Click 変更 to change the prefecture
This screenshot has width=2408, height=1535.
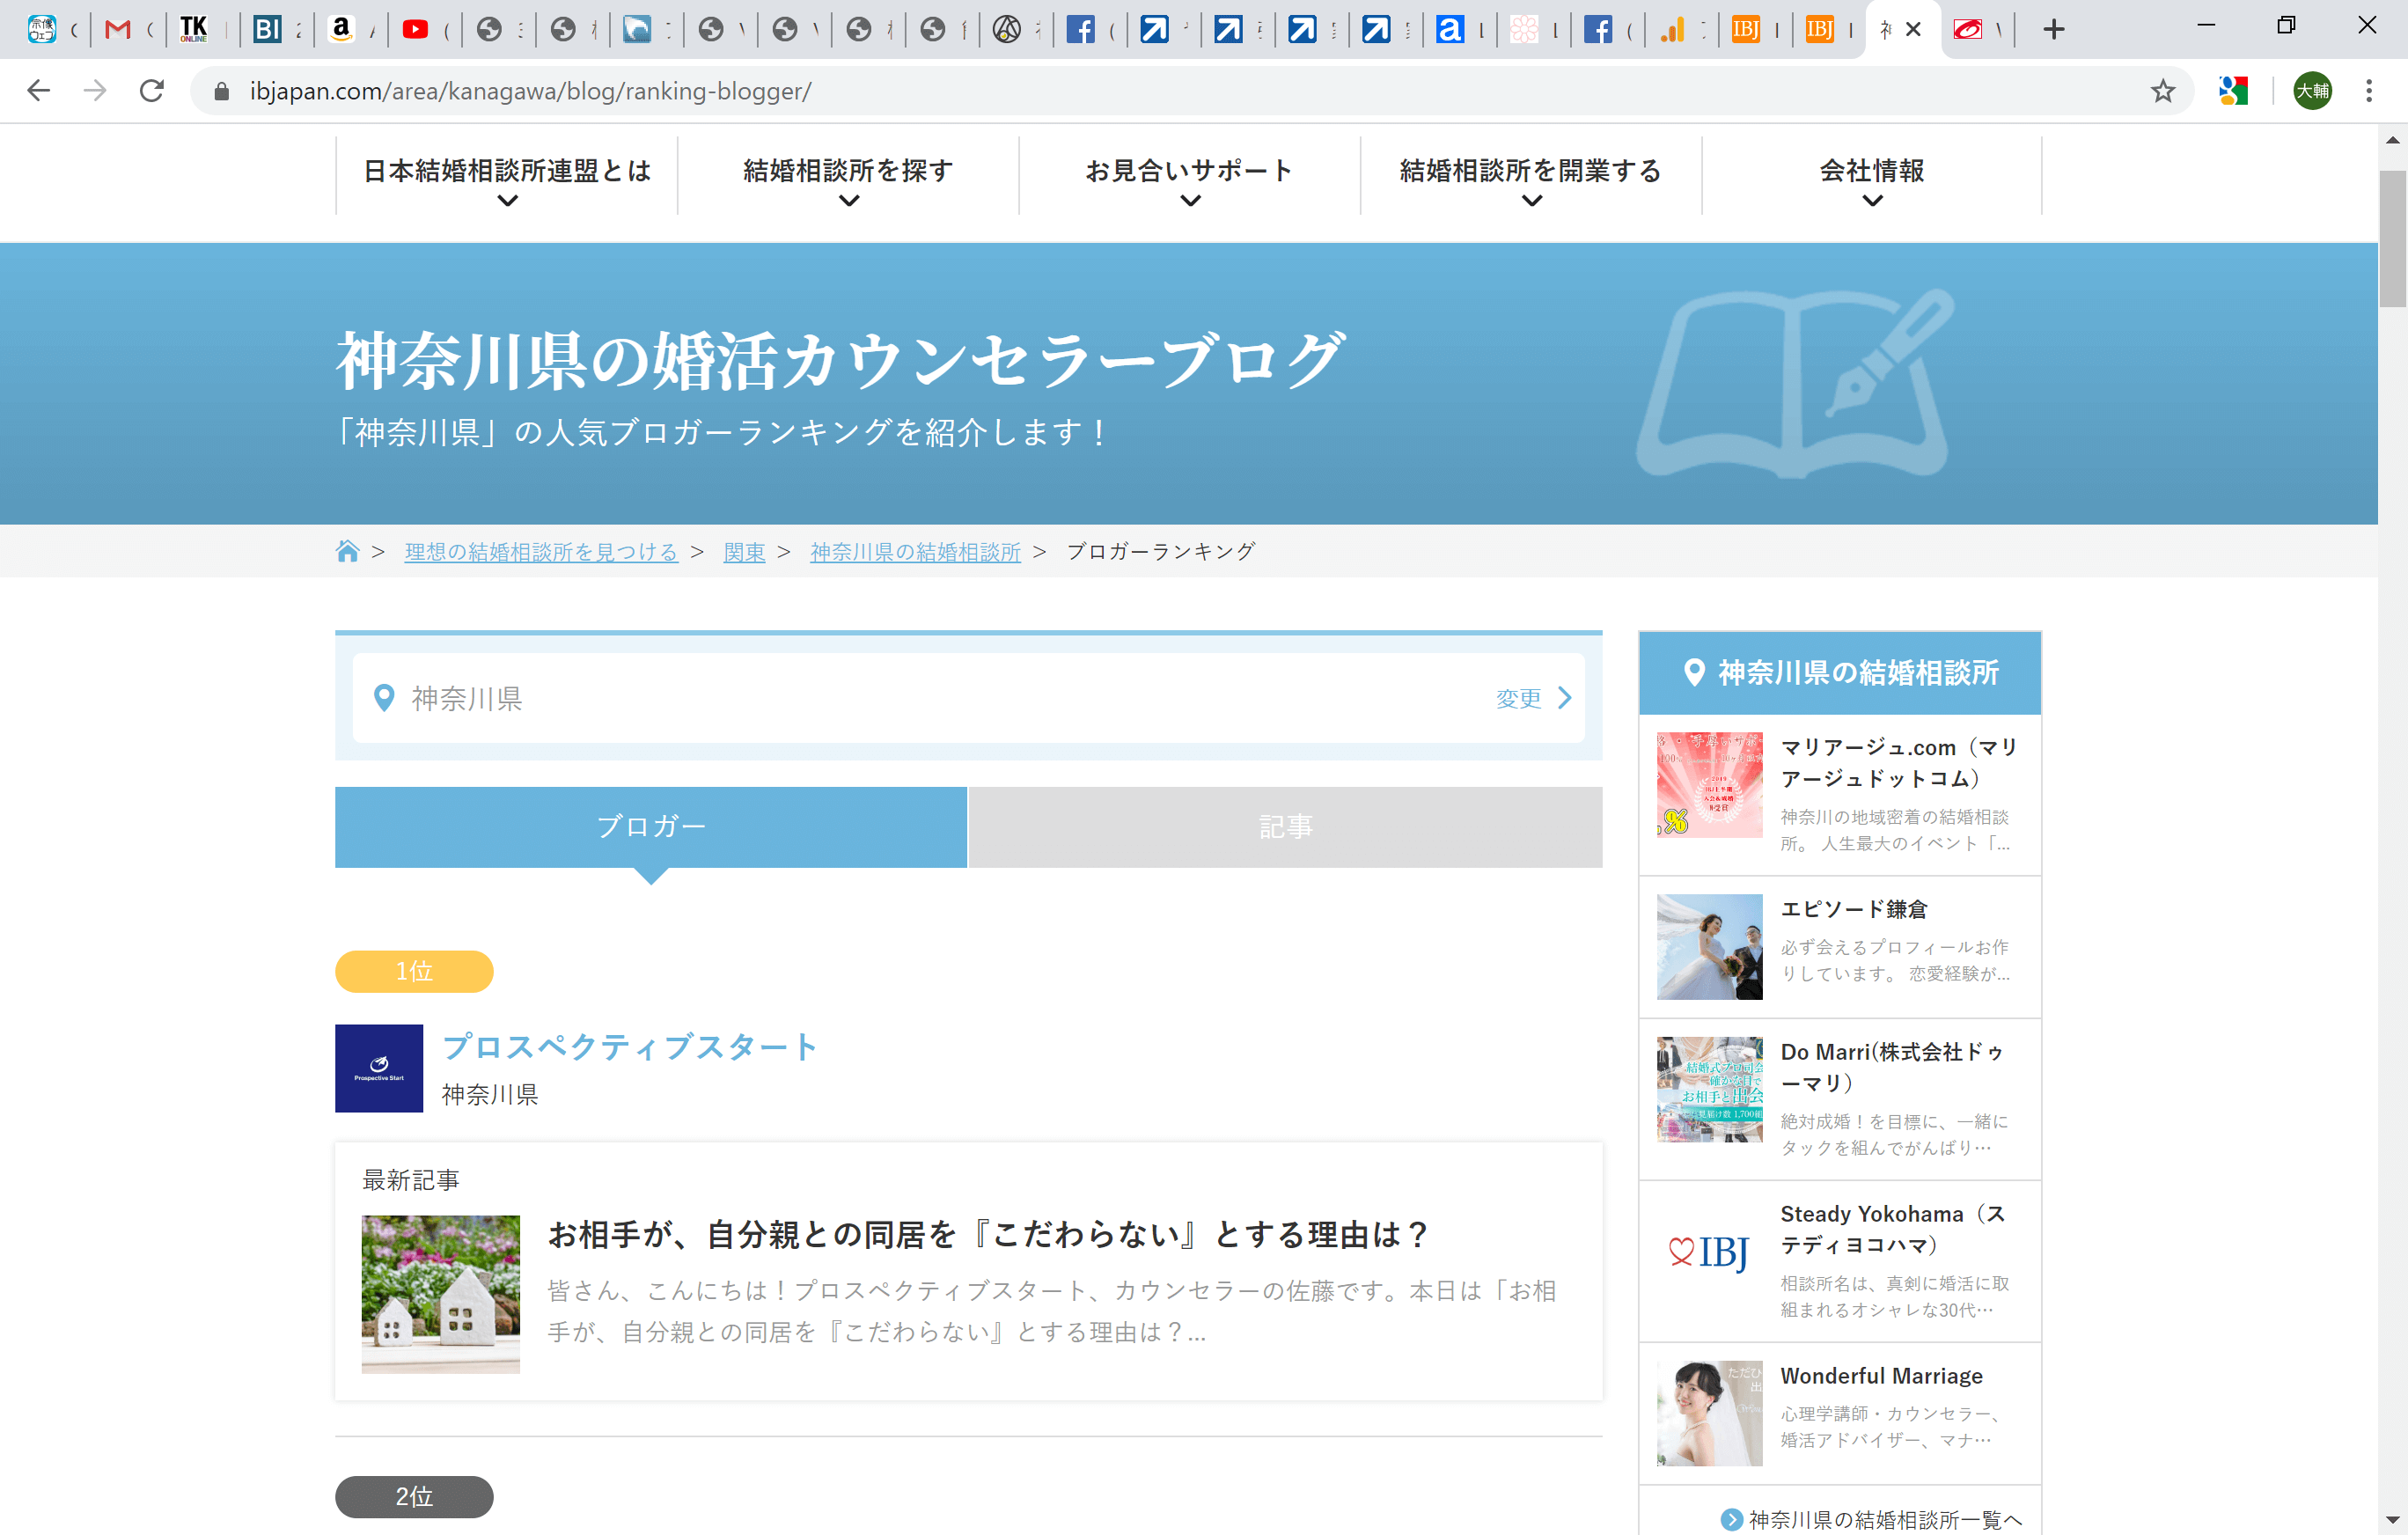point(1533,698)
